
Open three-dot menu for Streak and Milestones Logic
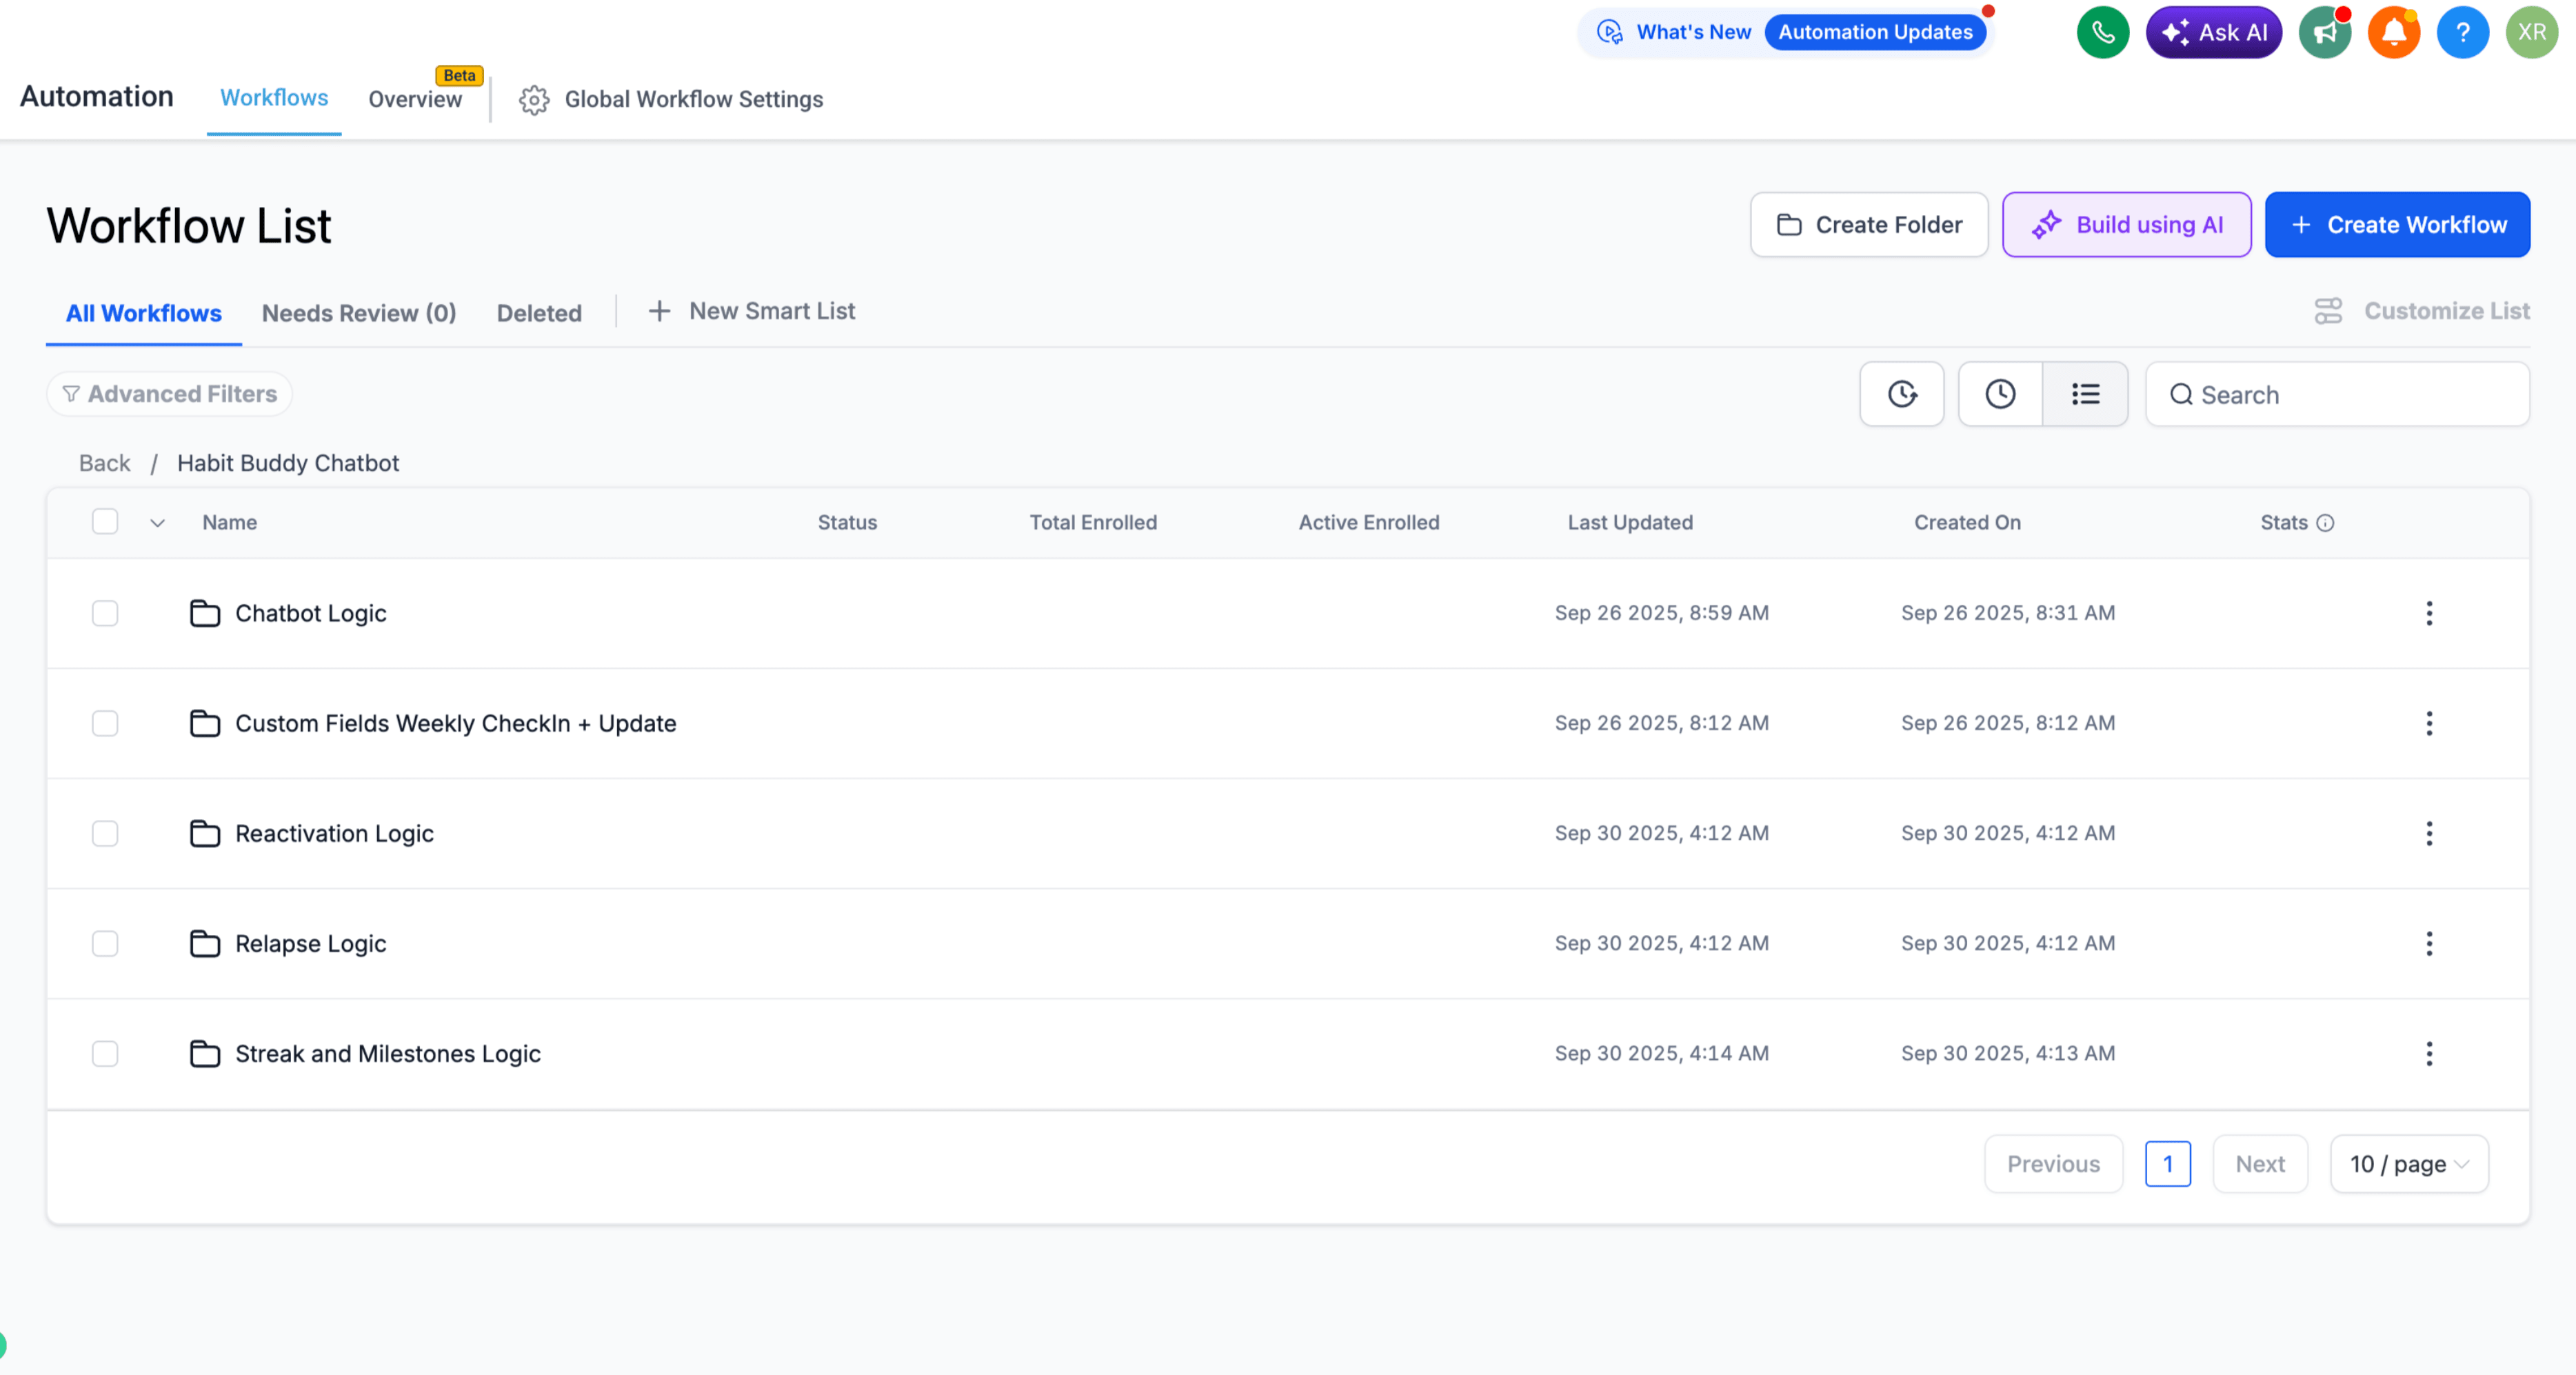pos(2429,1053)
